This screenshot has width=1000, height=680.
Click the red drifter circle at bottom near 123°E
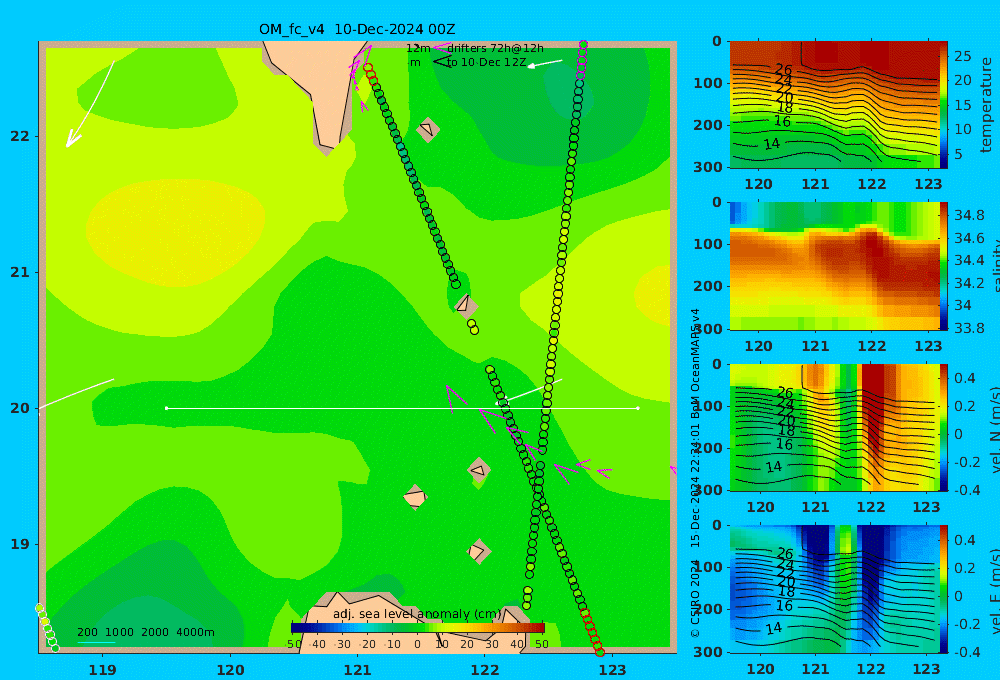(x=599, y=651)
